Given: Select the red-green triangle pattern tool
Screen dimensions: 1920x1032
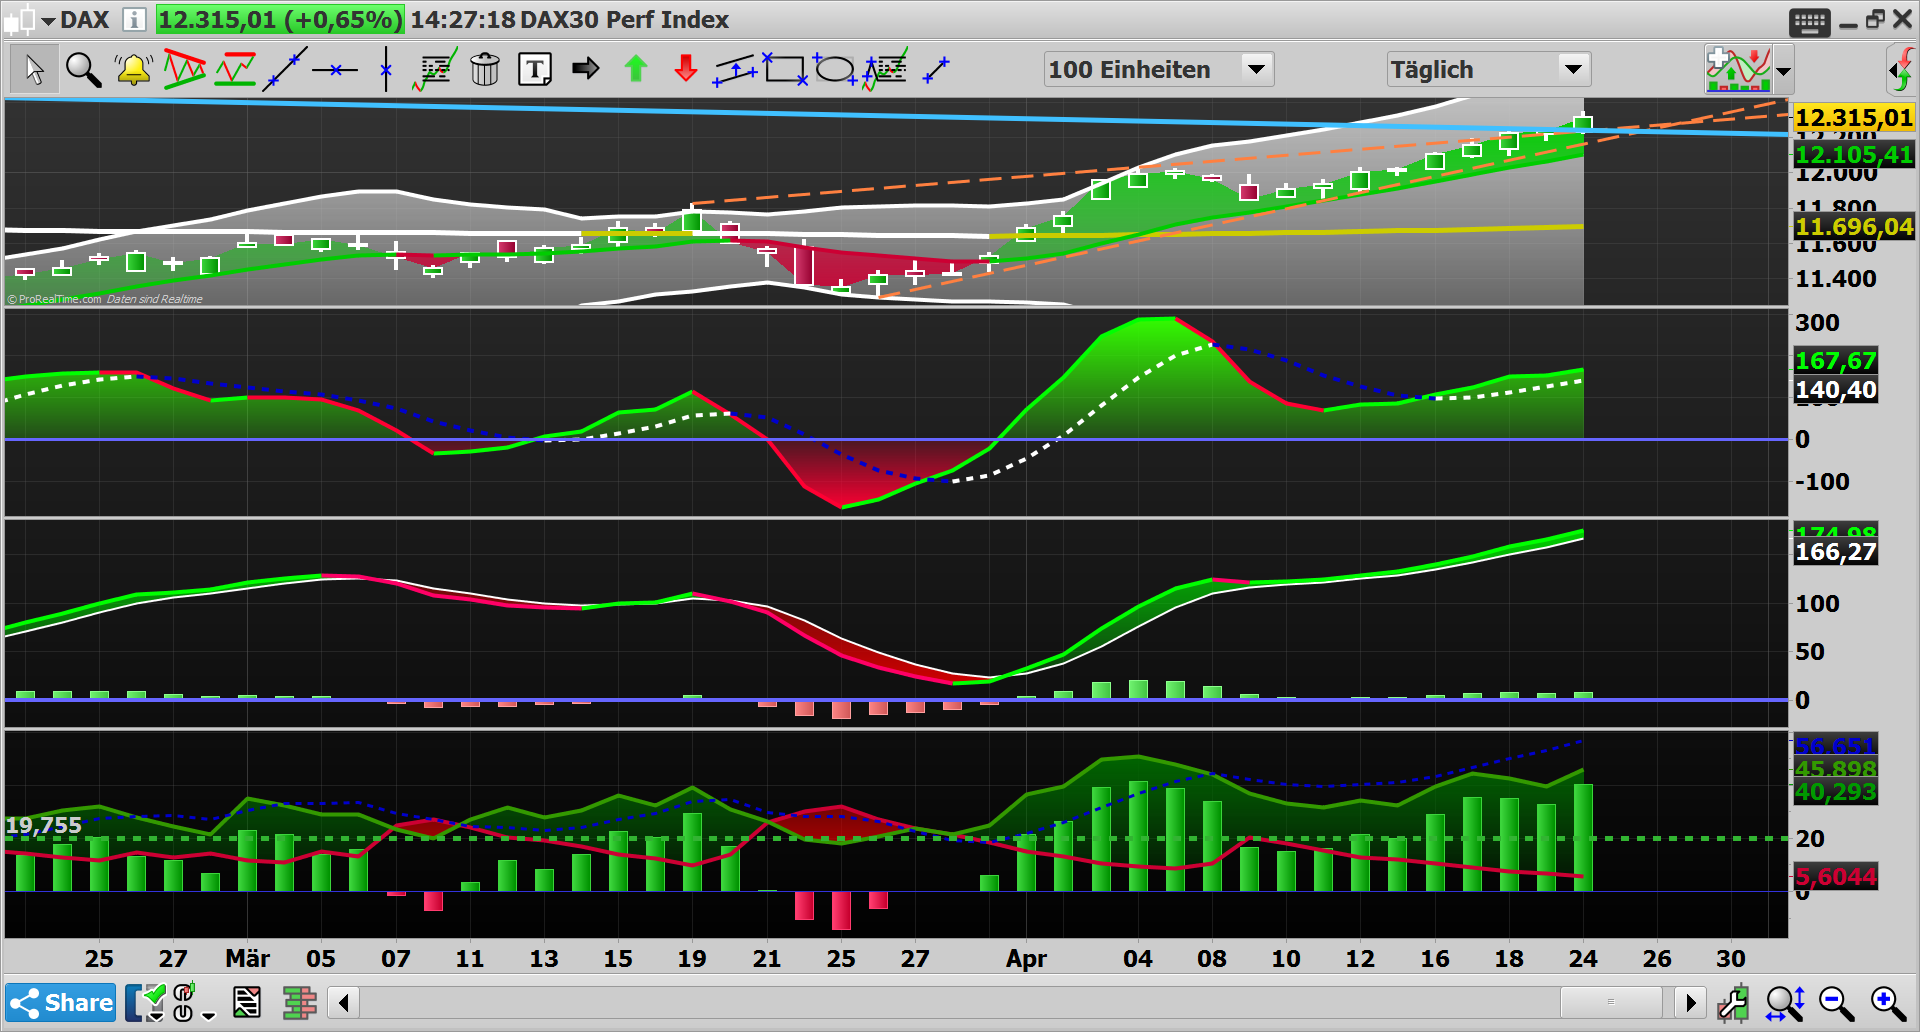Looking at the screenshot, I should tap(184, 69).
